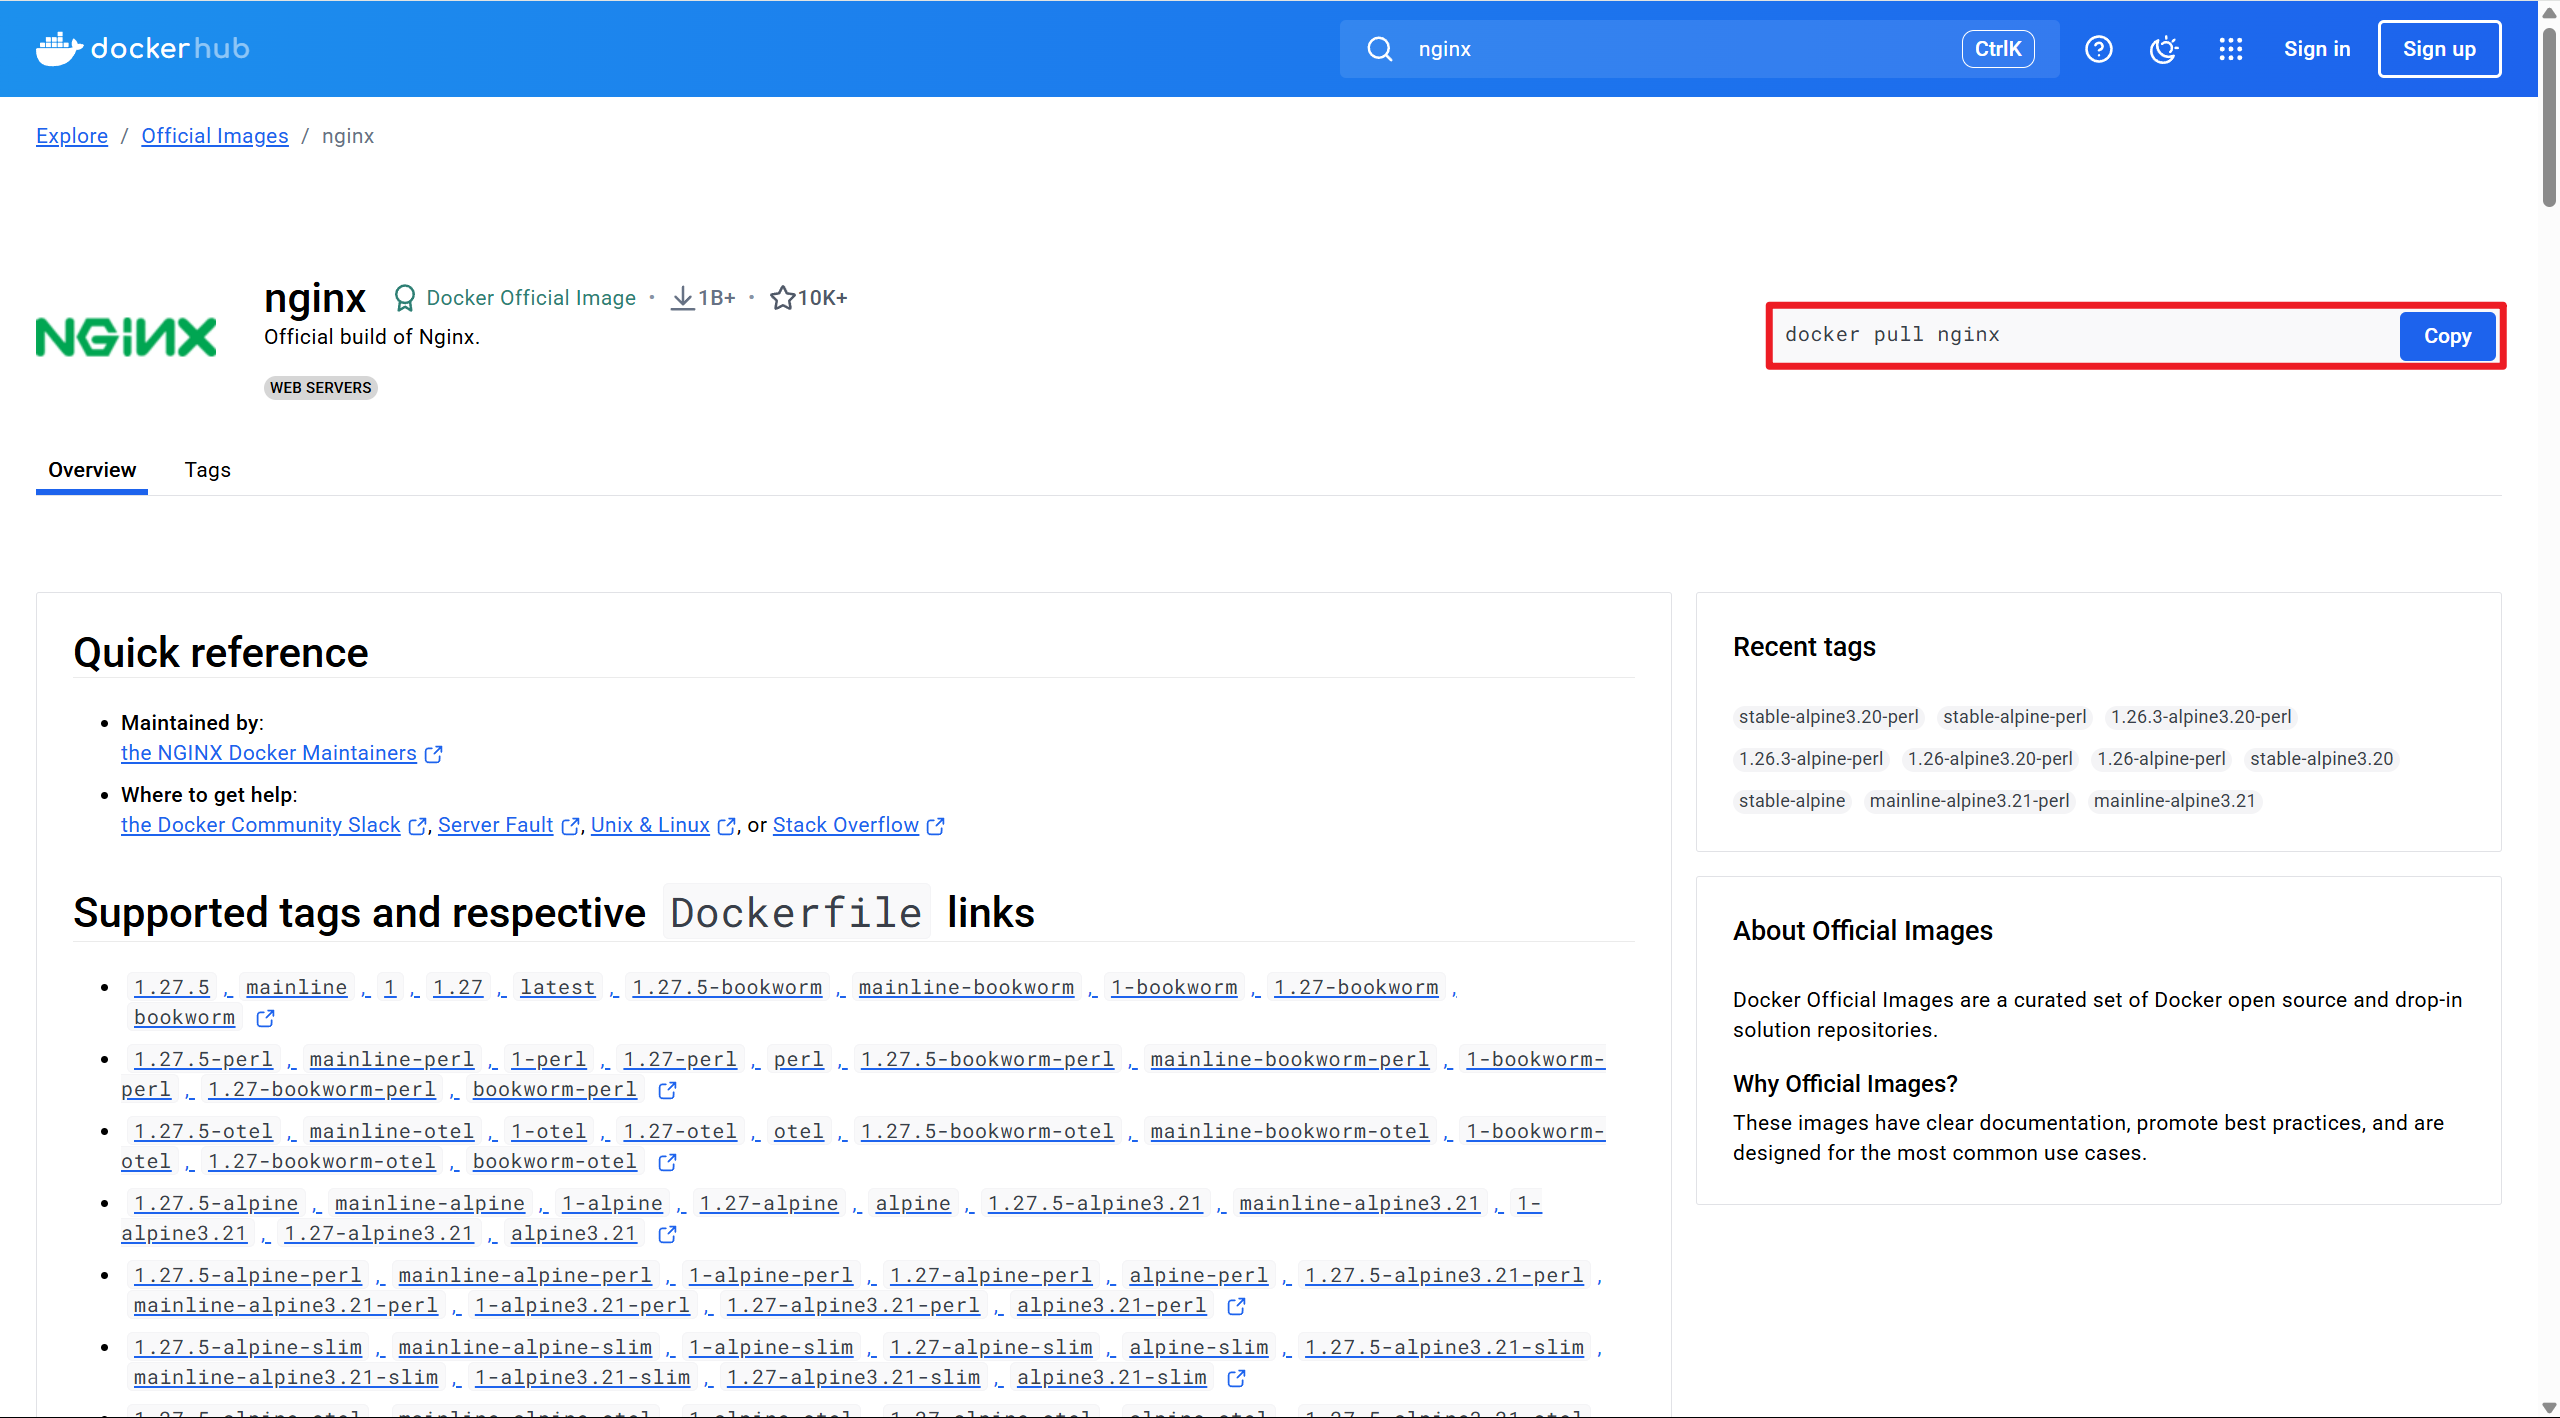The height and width of the screenshot is (1418, 2560).
Task: Open the mainline tag link
Action: [x=297, y=988]
